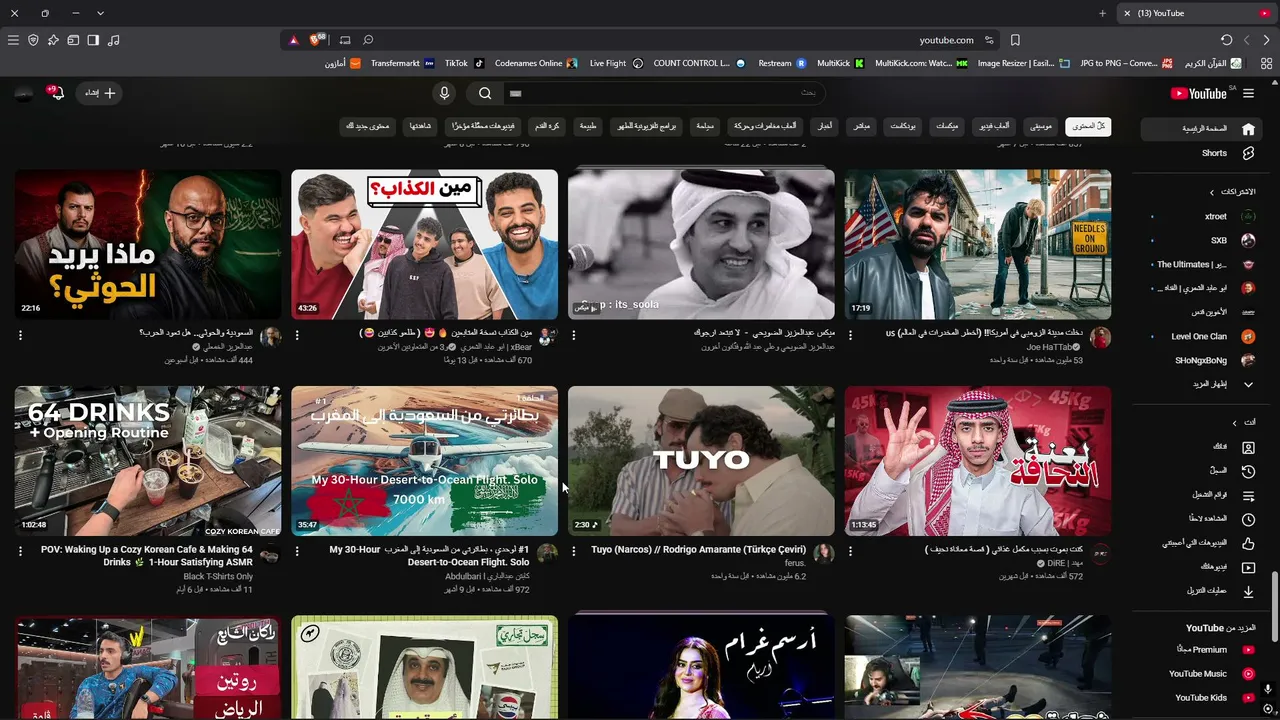
Task: Click the Black T-Shirts Only channel name
Action: click(x=218, y=577)
